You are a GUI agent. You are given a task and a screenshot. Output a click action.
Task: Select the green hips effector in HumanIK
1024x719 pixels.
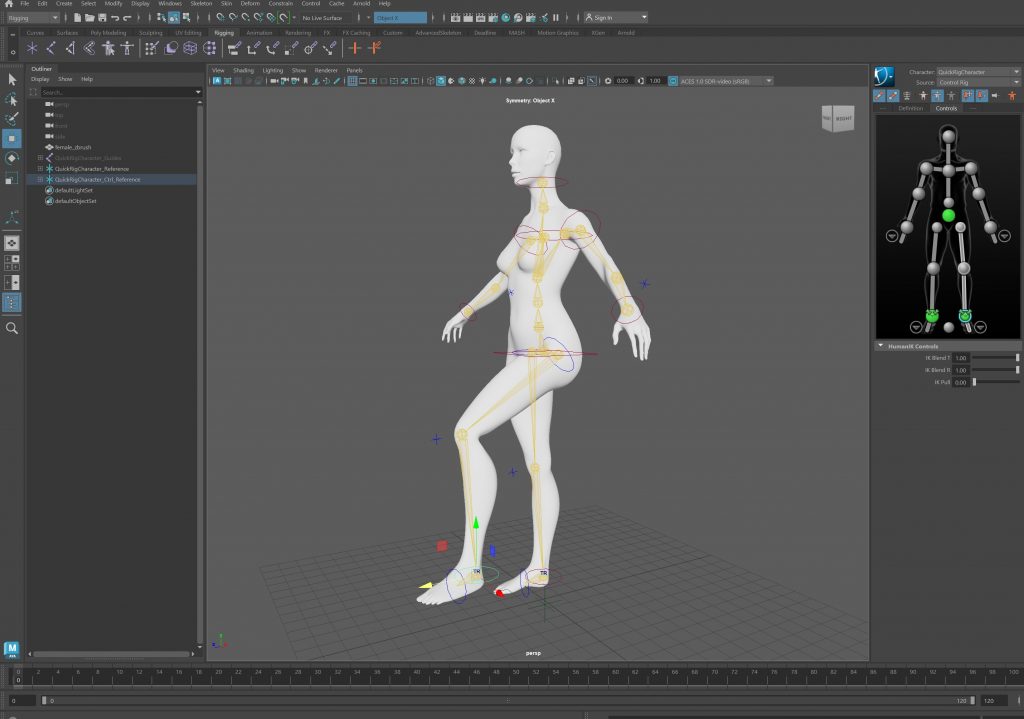[948, 215]
